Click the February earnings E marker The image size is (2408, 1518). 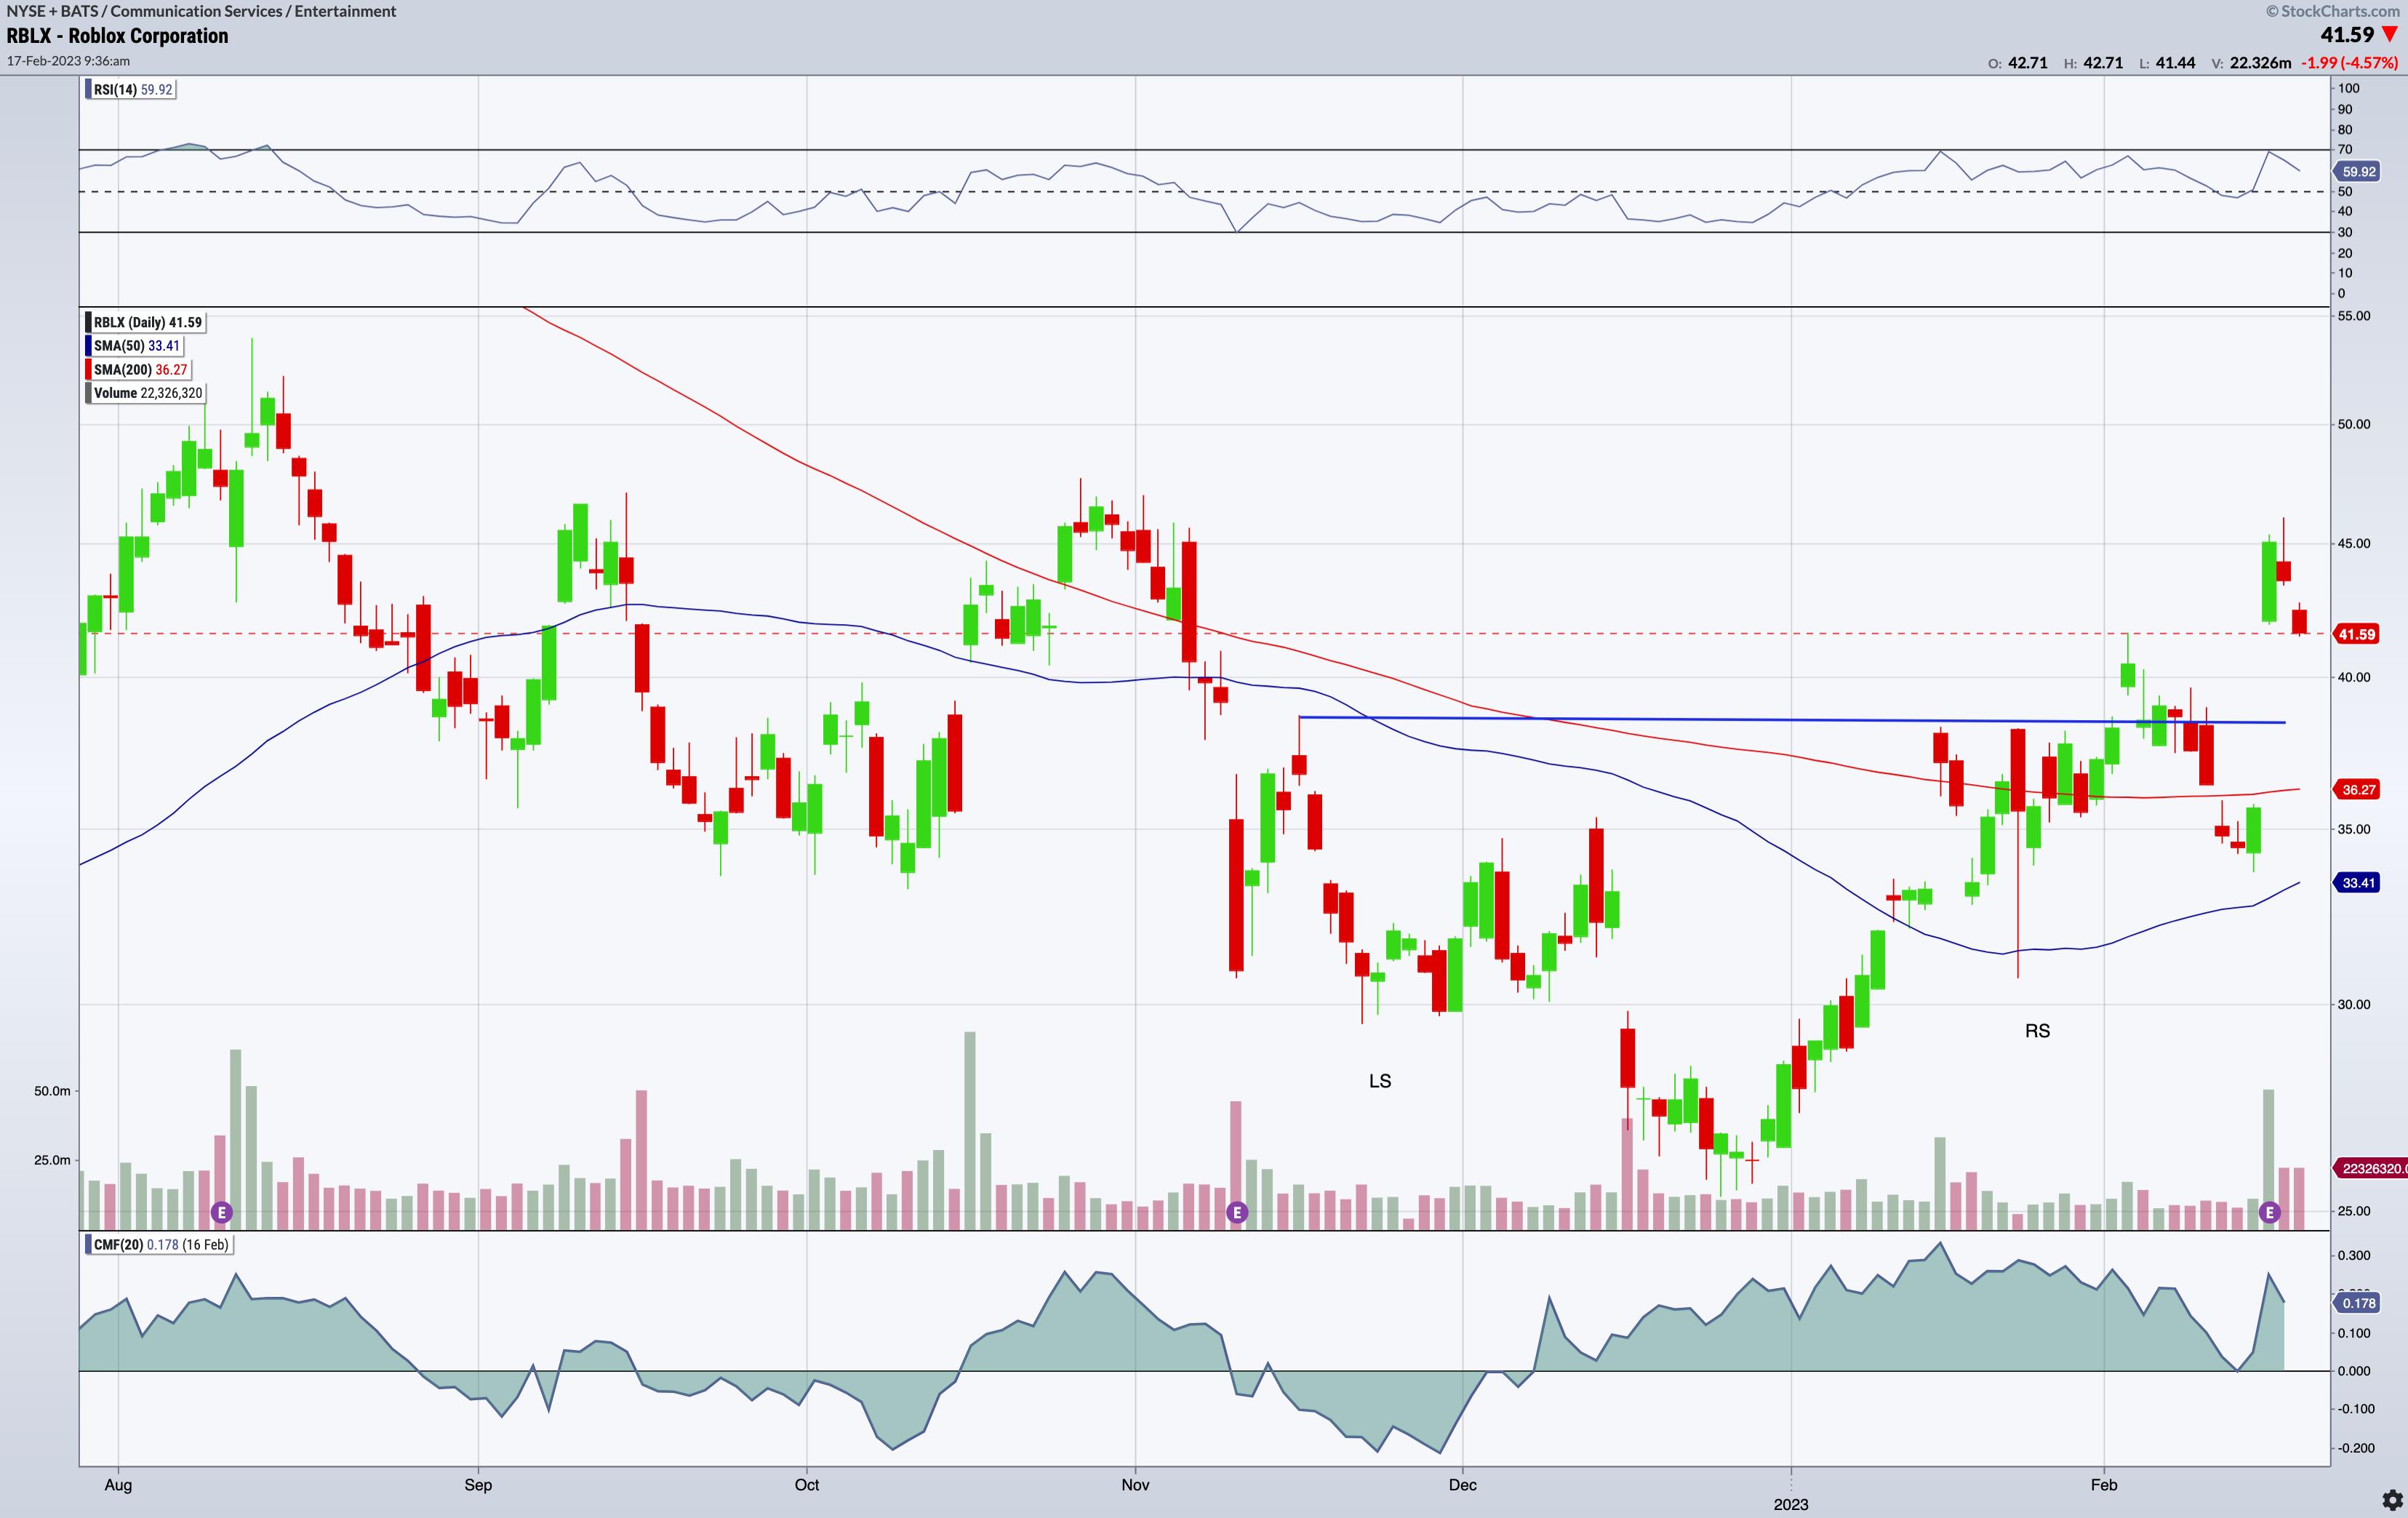[x=2269, y=1213]
